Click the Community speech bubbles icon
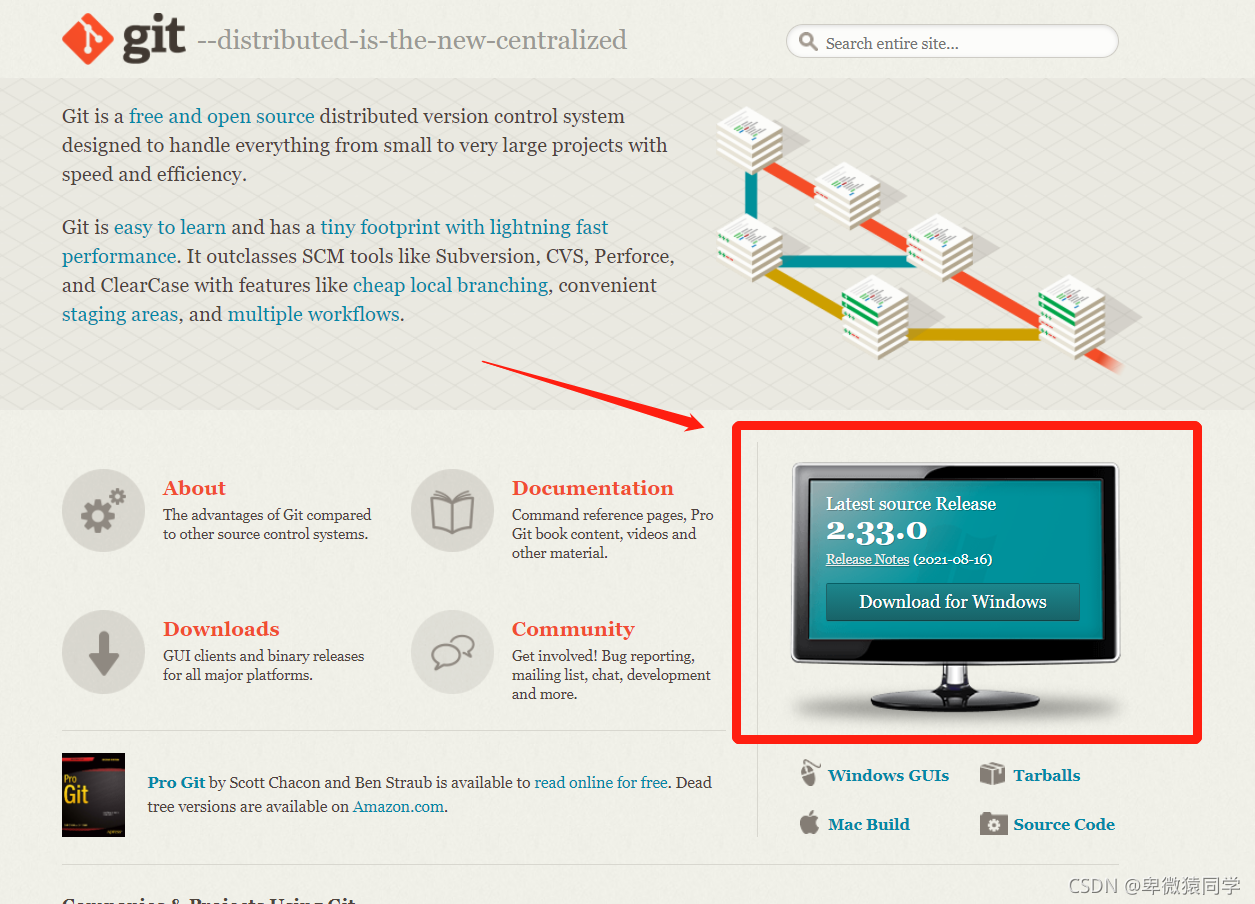 (x=452, y=652)
